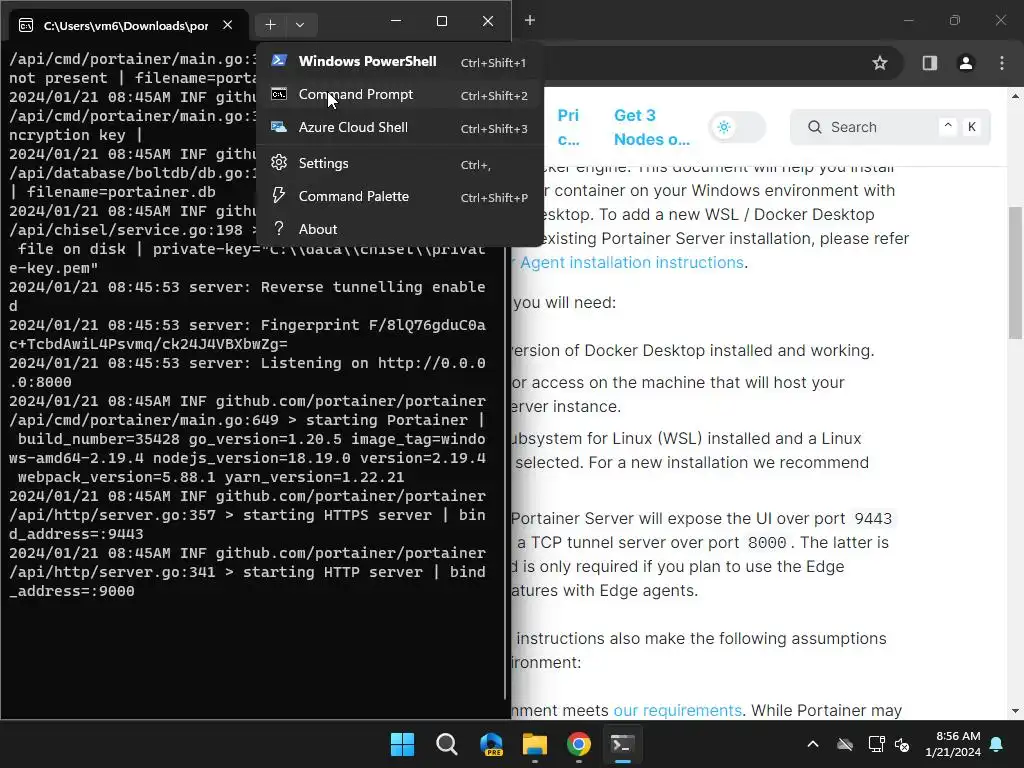This screenshot has height=768, width=1024.
Task: Show hidden system tray icons
Action: click(813, 744)
